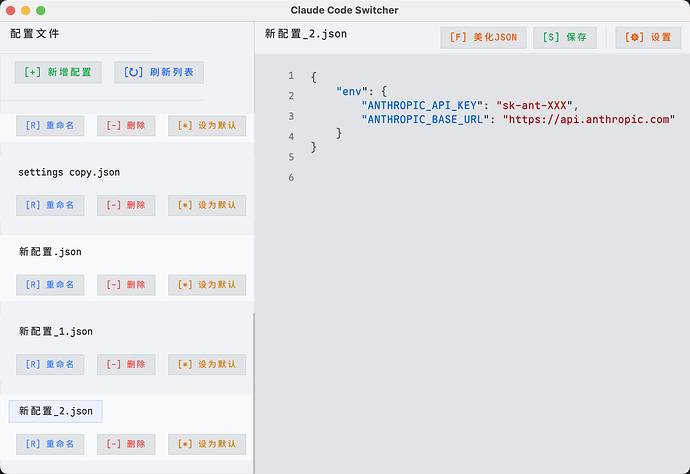
Task: Click the "sk-ant-XXX" value in editor
Action: pyautogui.click(x=534, y=106)
